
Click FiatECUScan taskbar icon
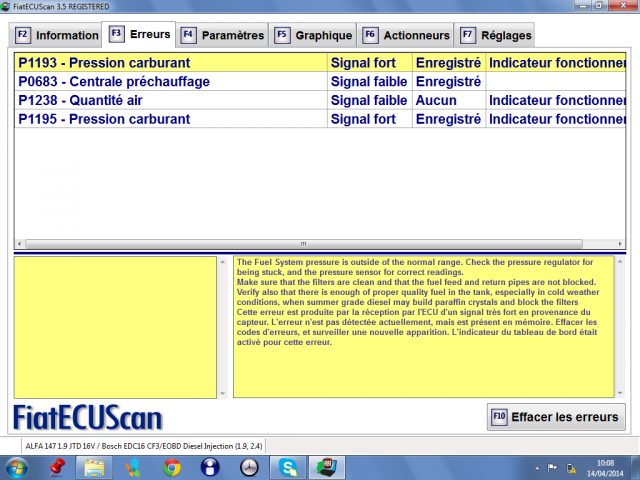[327, 468]
